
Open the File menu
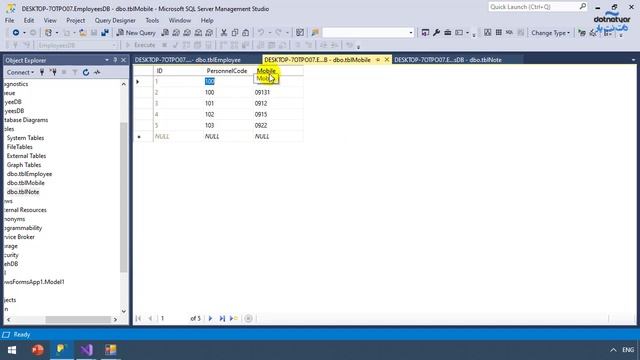coord(9,20)
